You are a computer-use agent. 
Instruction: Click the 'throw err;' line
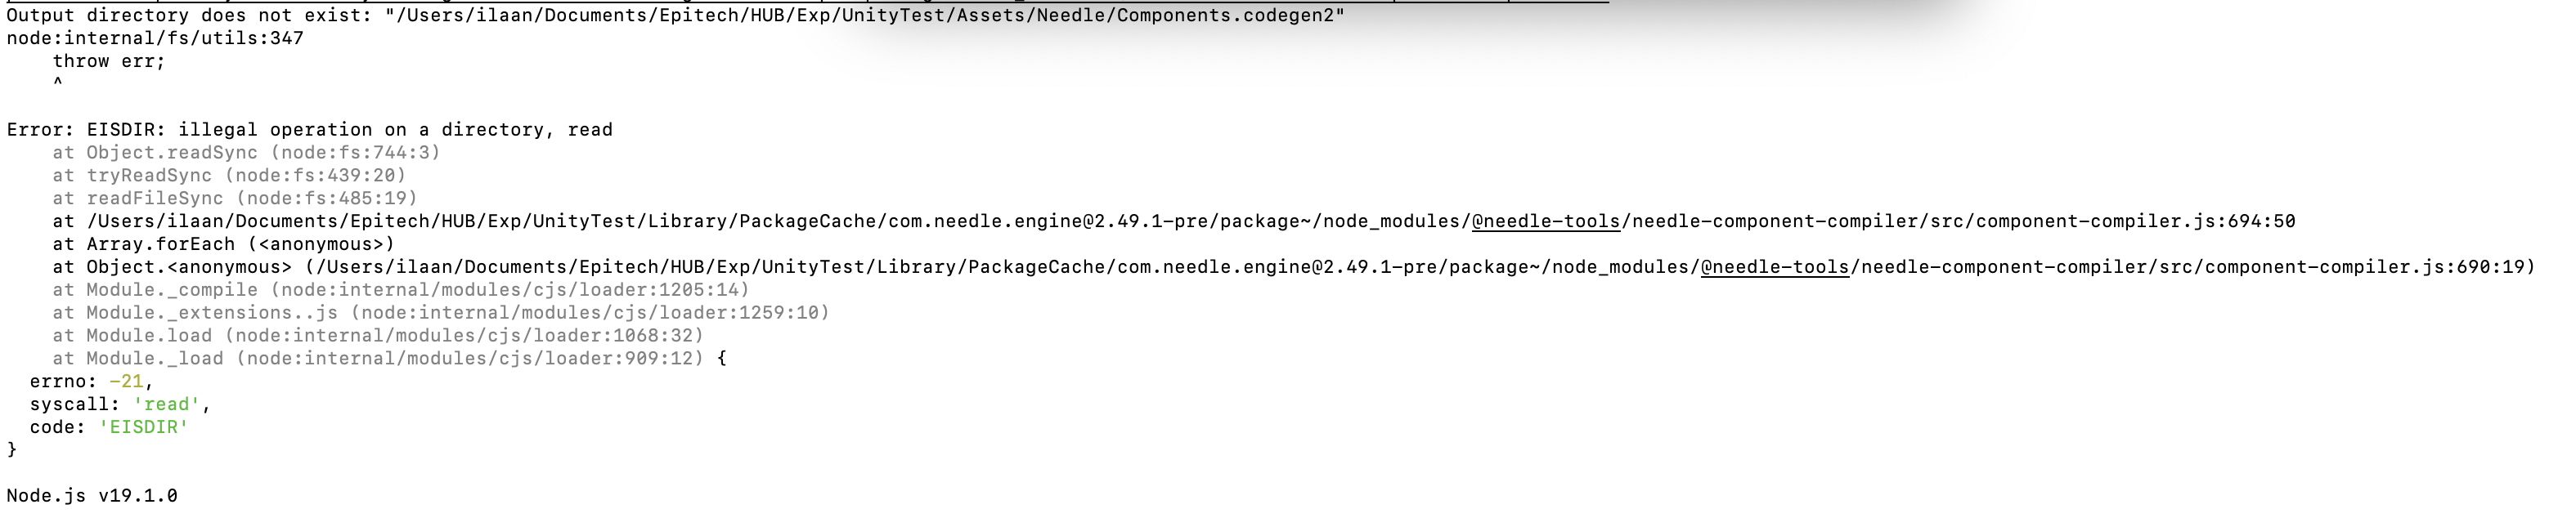108,61
